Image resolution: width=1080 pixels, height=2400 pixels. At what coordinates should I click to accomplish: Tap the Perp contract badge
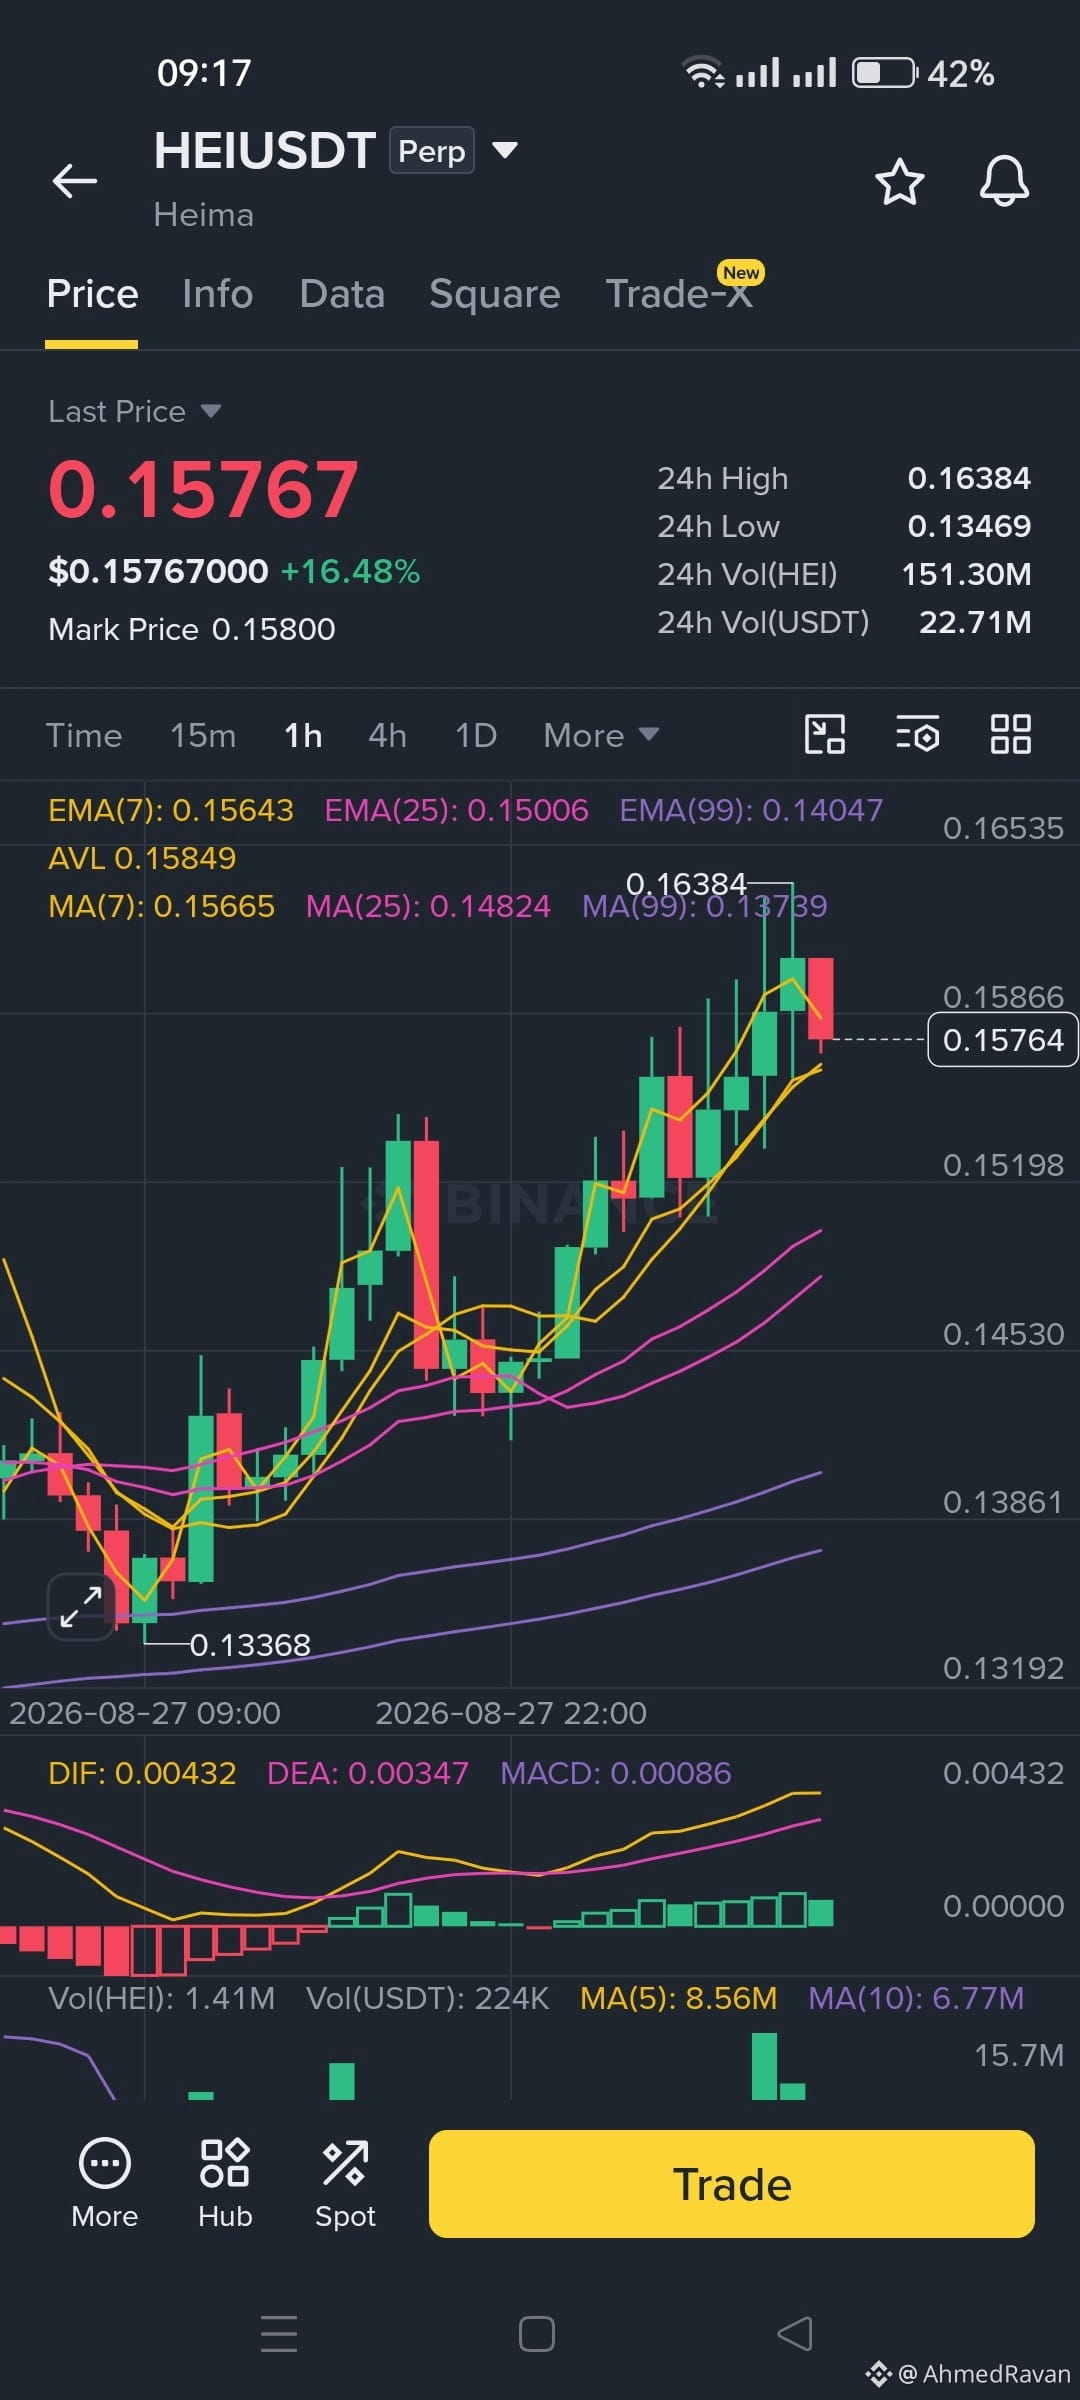(x=432, y=150)
